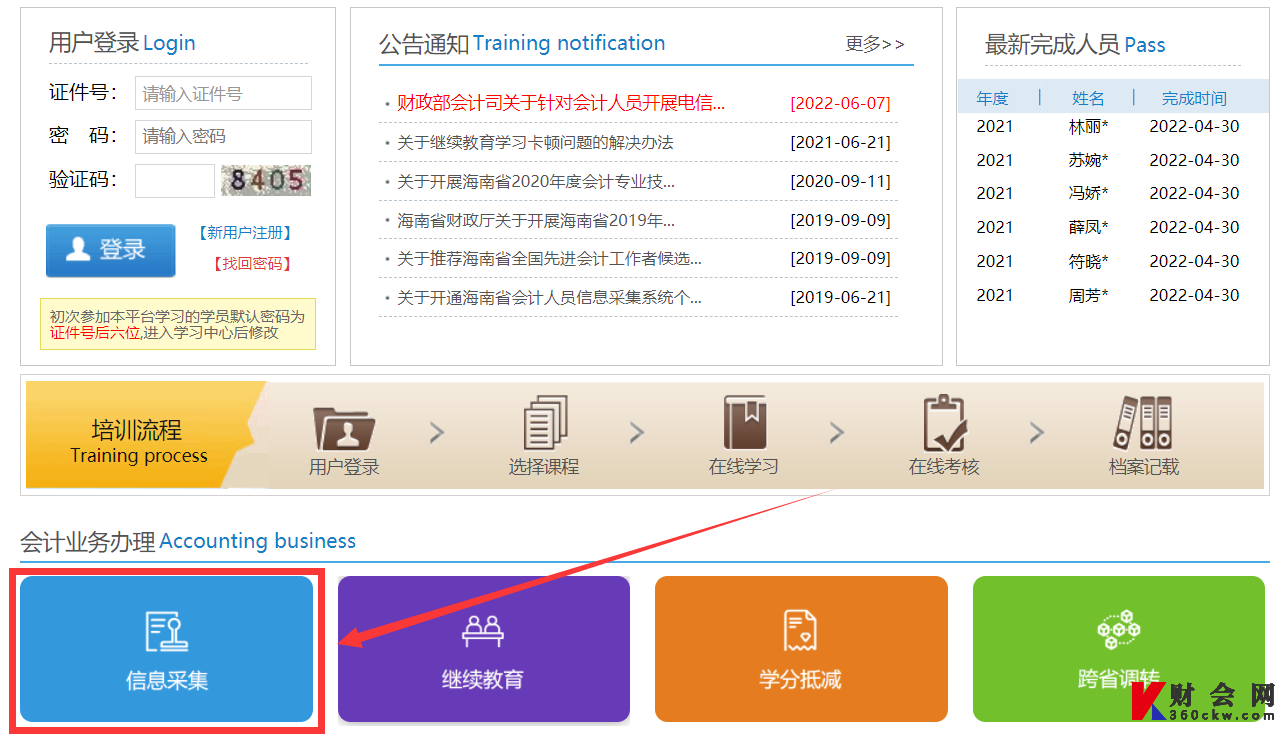Viewport: 1288px width, 742px height.
Task: Click the date [2022-06-07]
Action: point(840,103)
